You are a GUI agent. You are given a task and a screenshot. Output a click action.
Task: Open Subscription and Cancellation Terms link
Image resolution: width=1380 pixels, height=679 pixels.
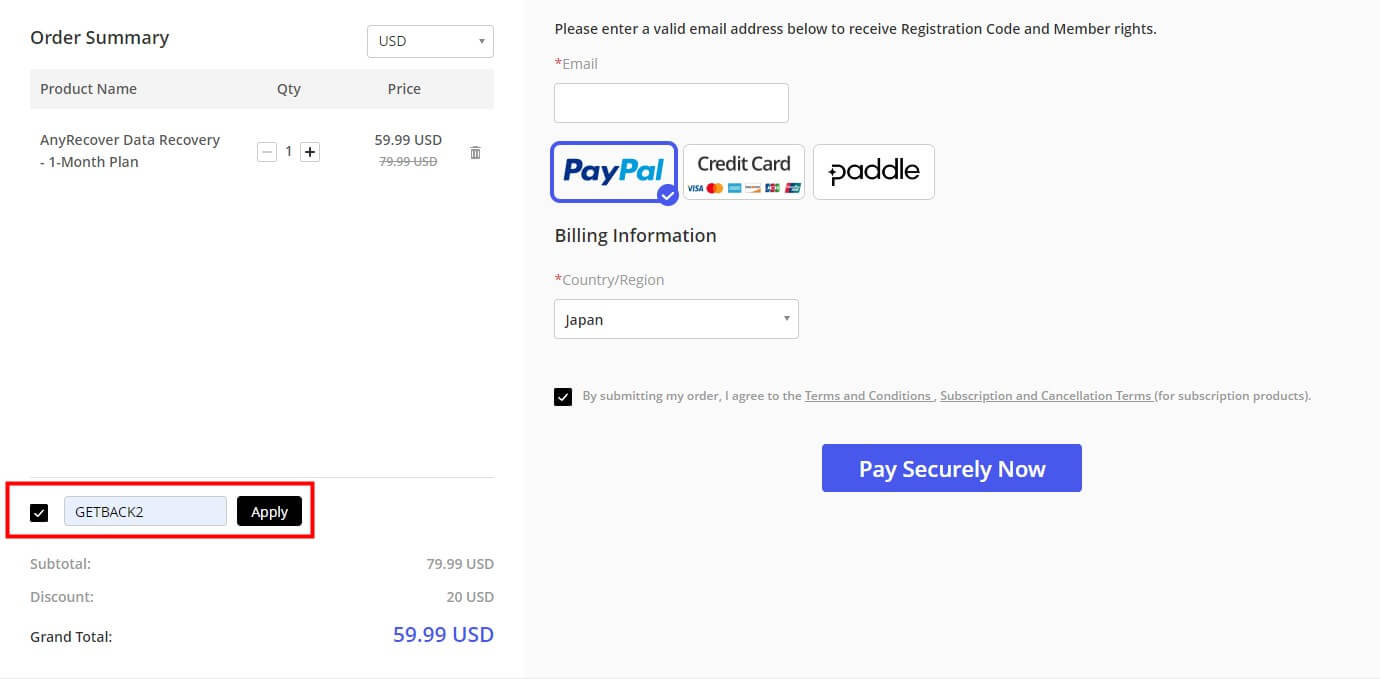tap(1046, 395)
